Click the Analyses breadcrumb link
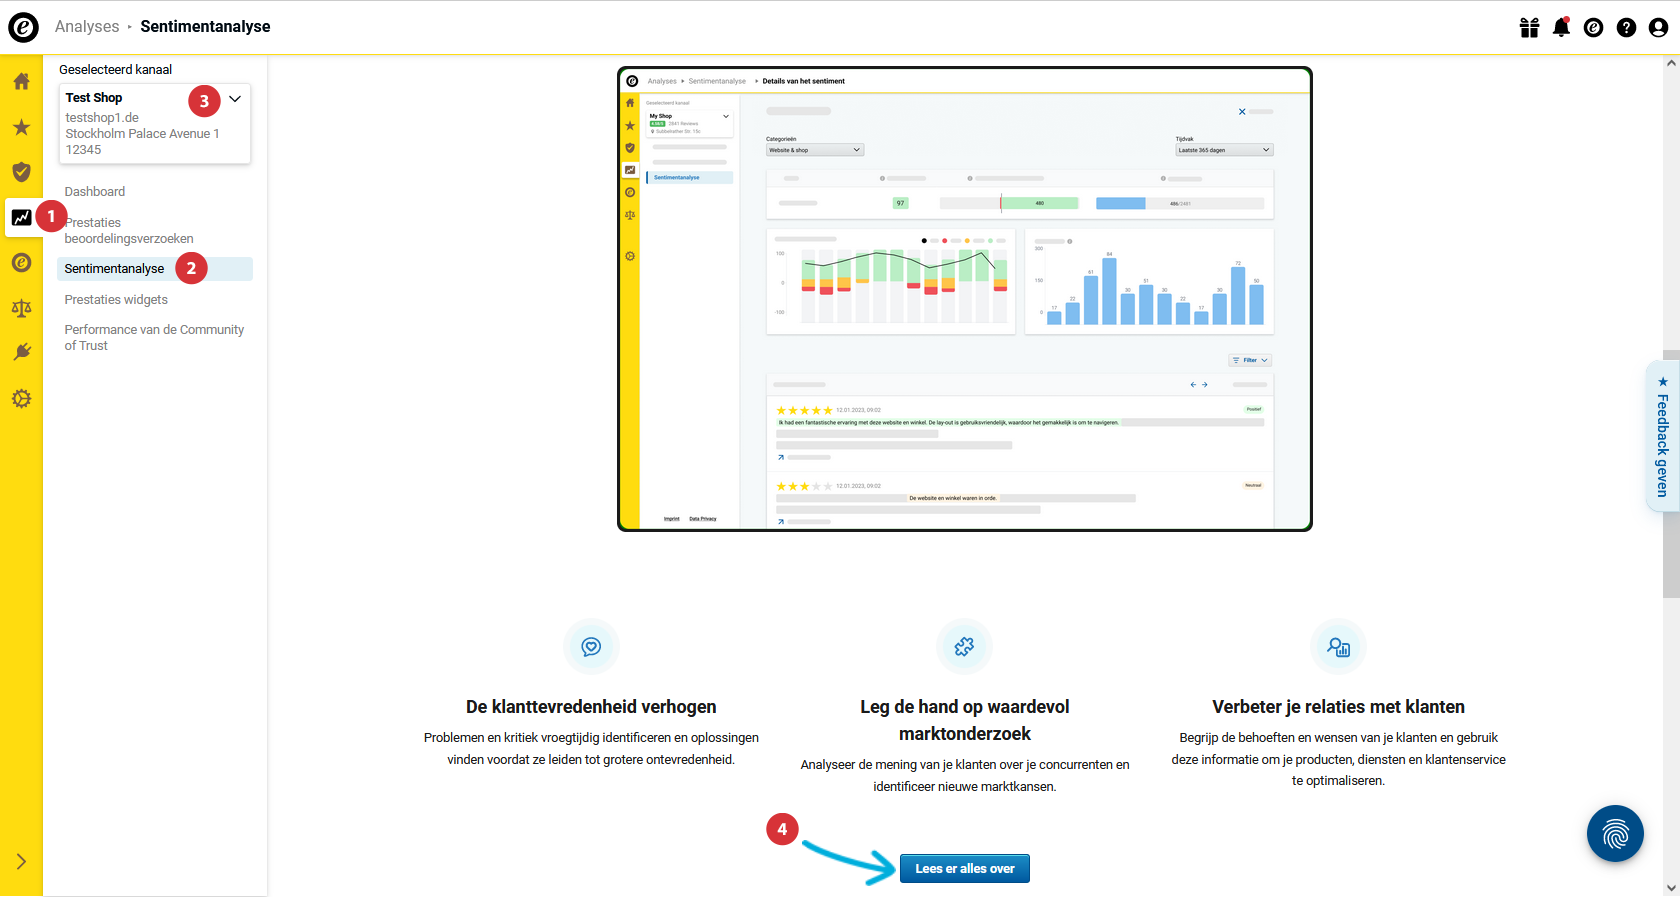The image size is (1680, 897). coord(87,27)
